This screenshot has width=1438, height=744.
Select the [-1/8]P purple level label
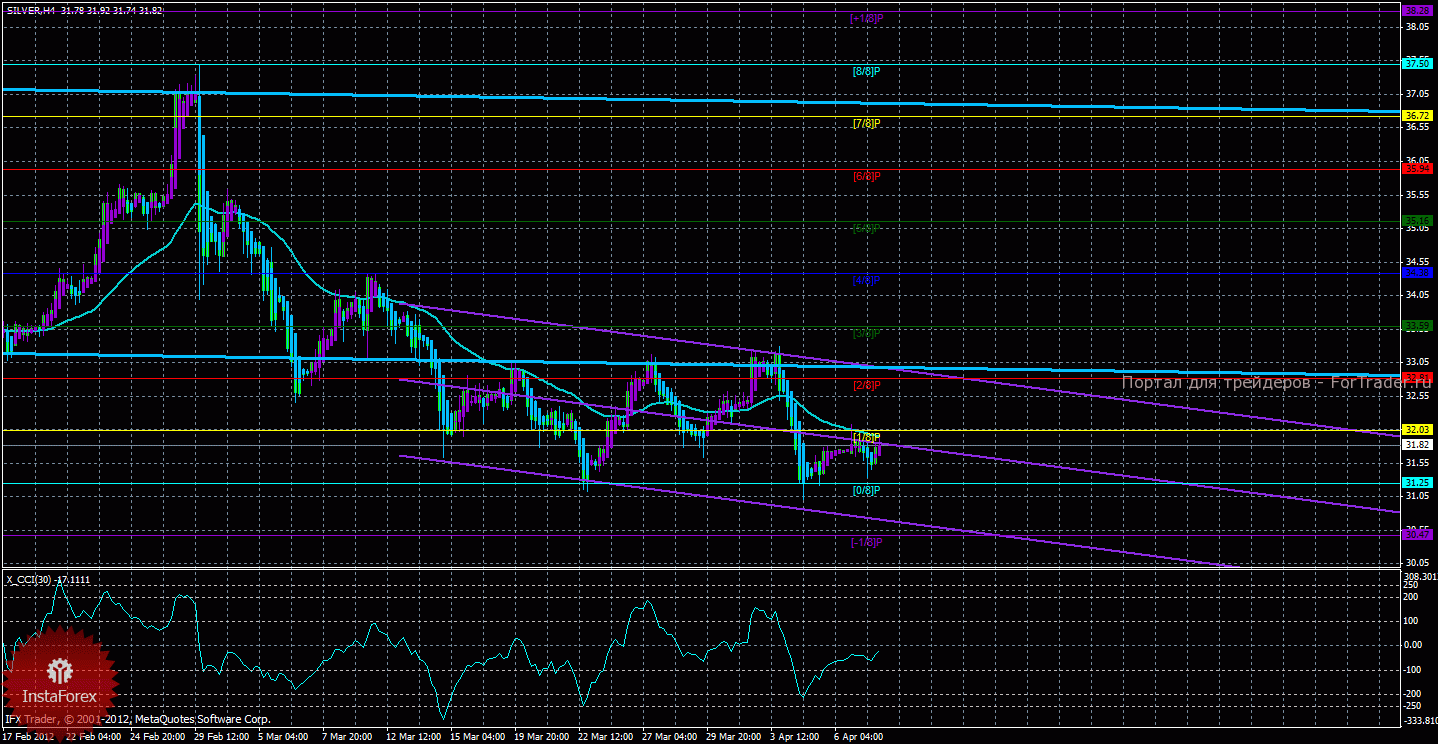pyautogui.click(x=866, y=542)
